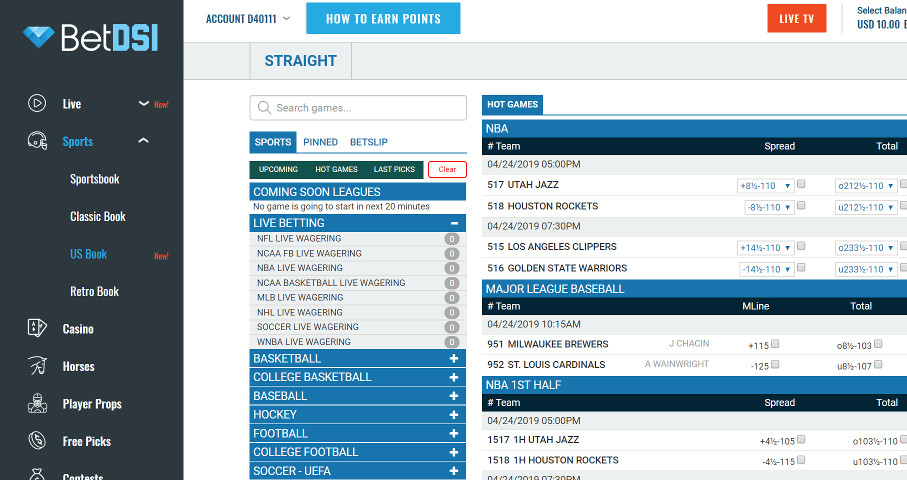Check Milwaukee Brewers +115 moneyline box

[775, 344]
